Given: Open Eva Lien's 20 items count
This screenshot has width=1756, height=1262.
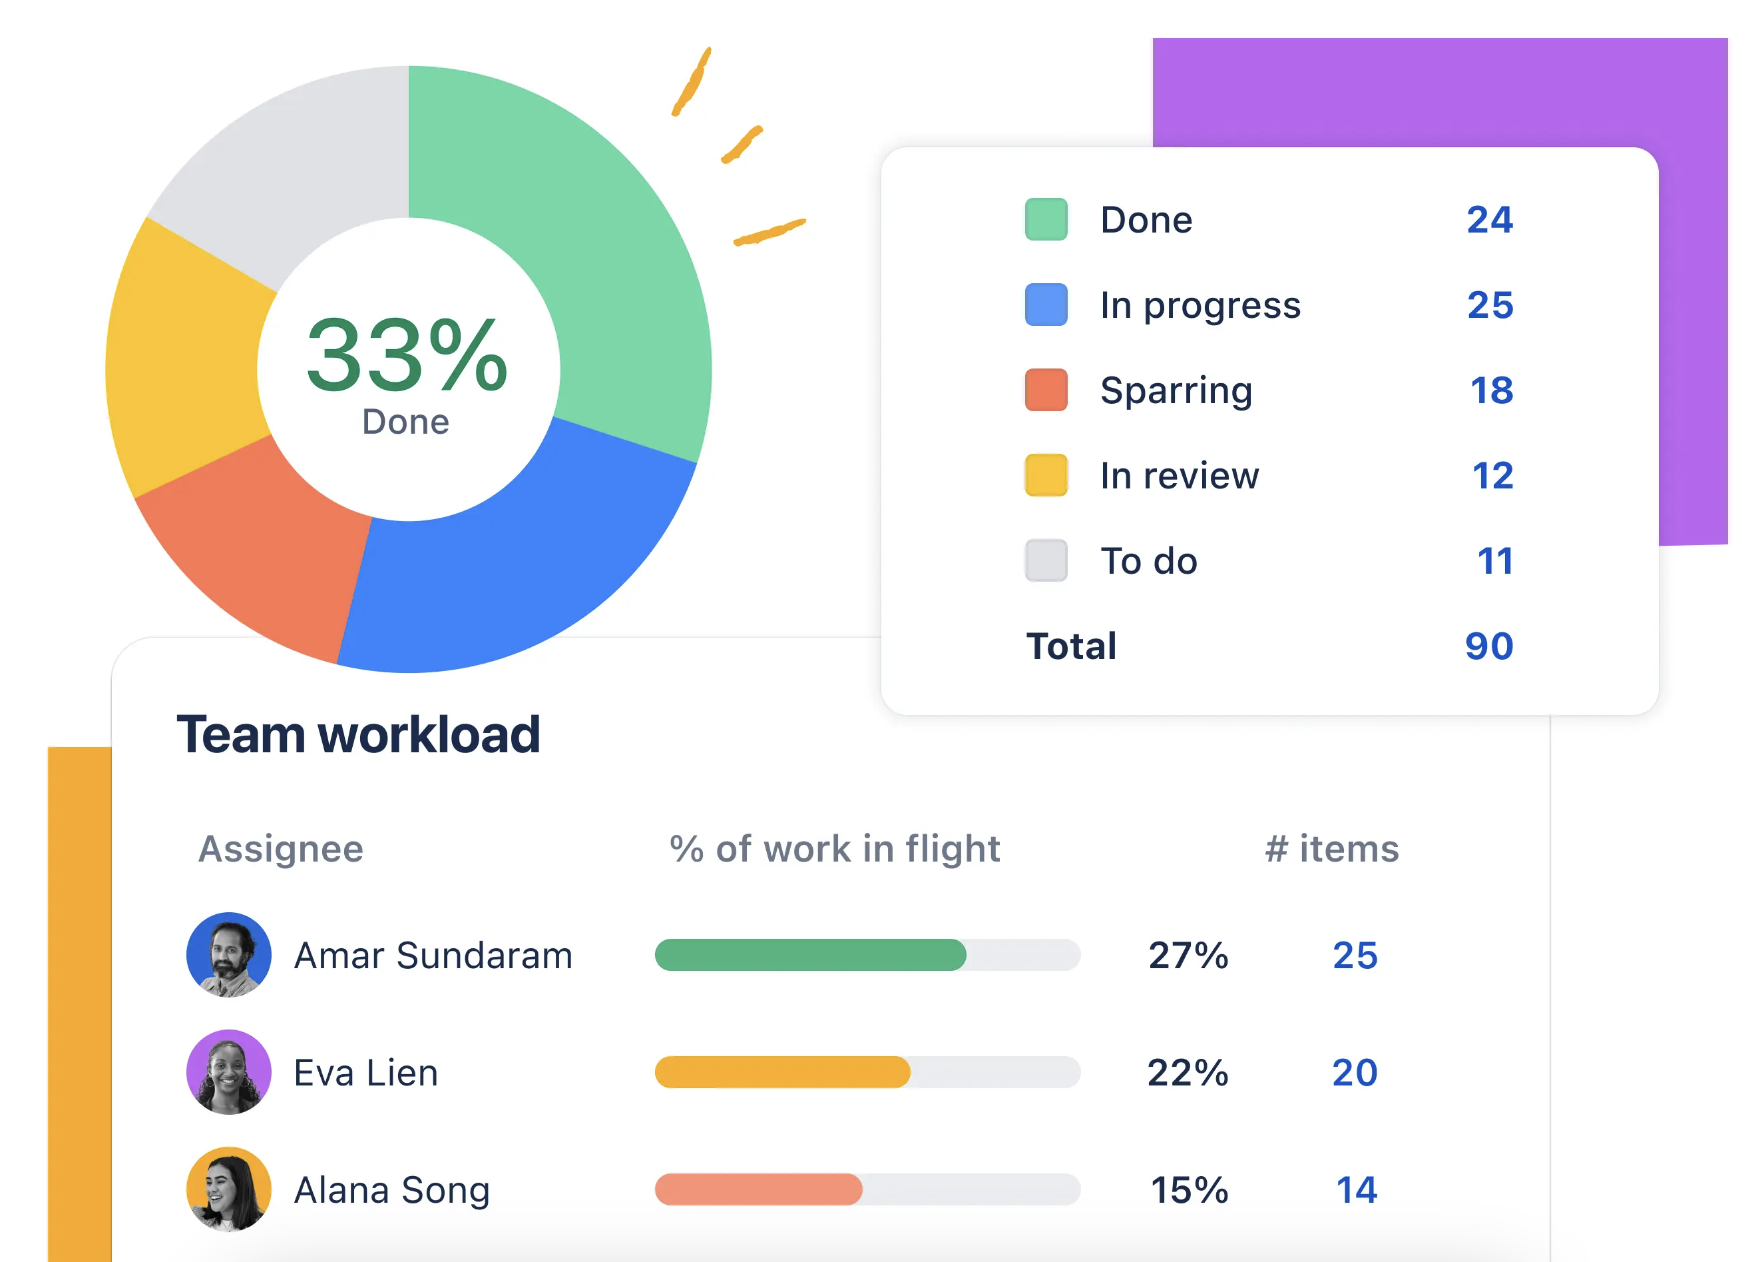Looking at the screenshot, I should [1355, 1073].
